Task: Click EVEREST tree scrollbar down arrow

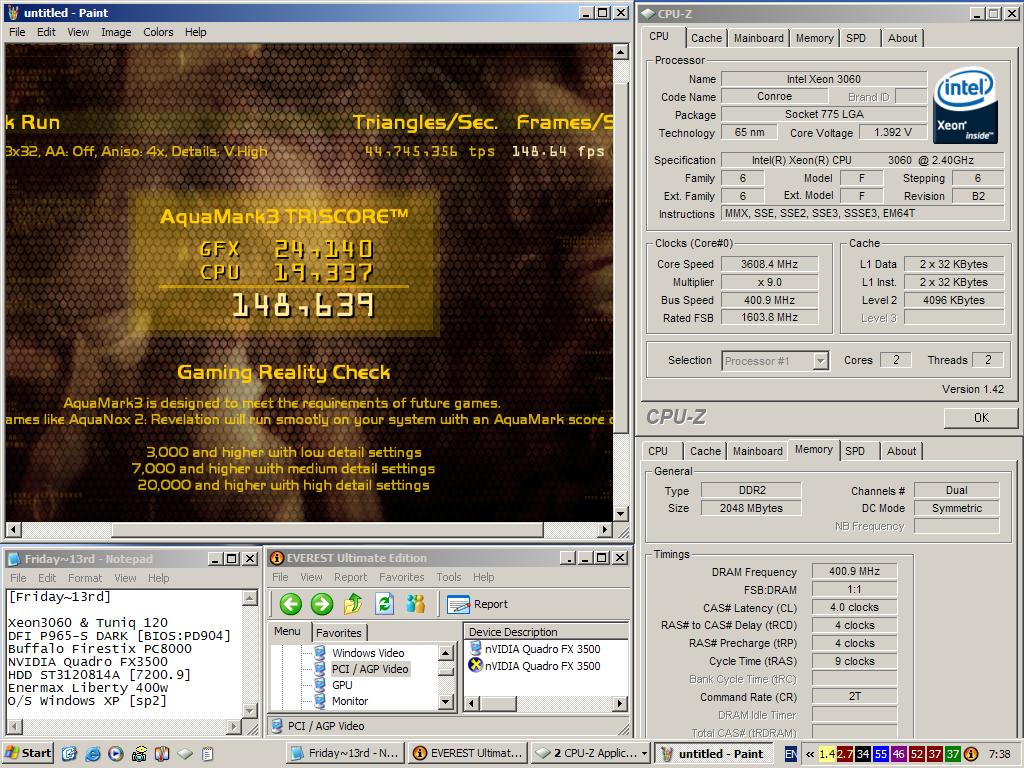Action: point(446,703)
